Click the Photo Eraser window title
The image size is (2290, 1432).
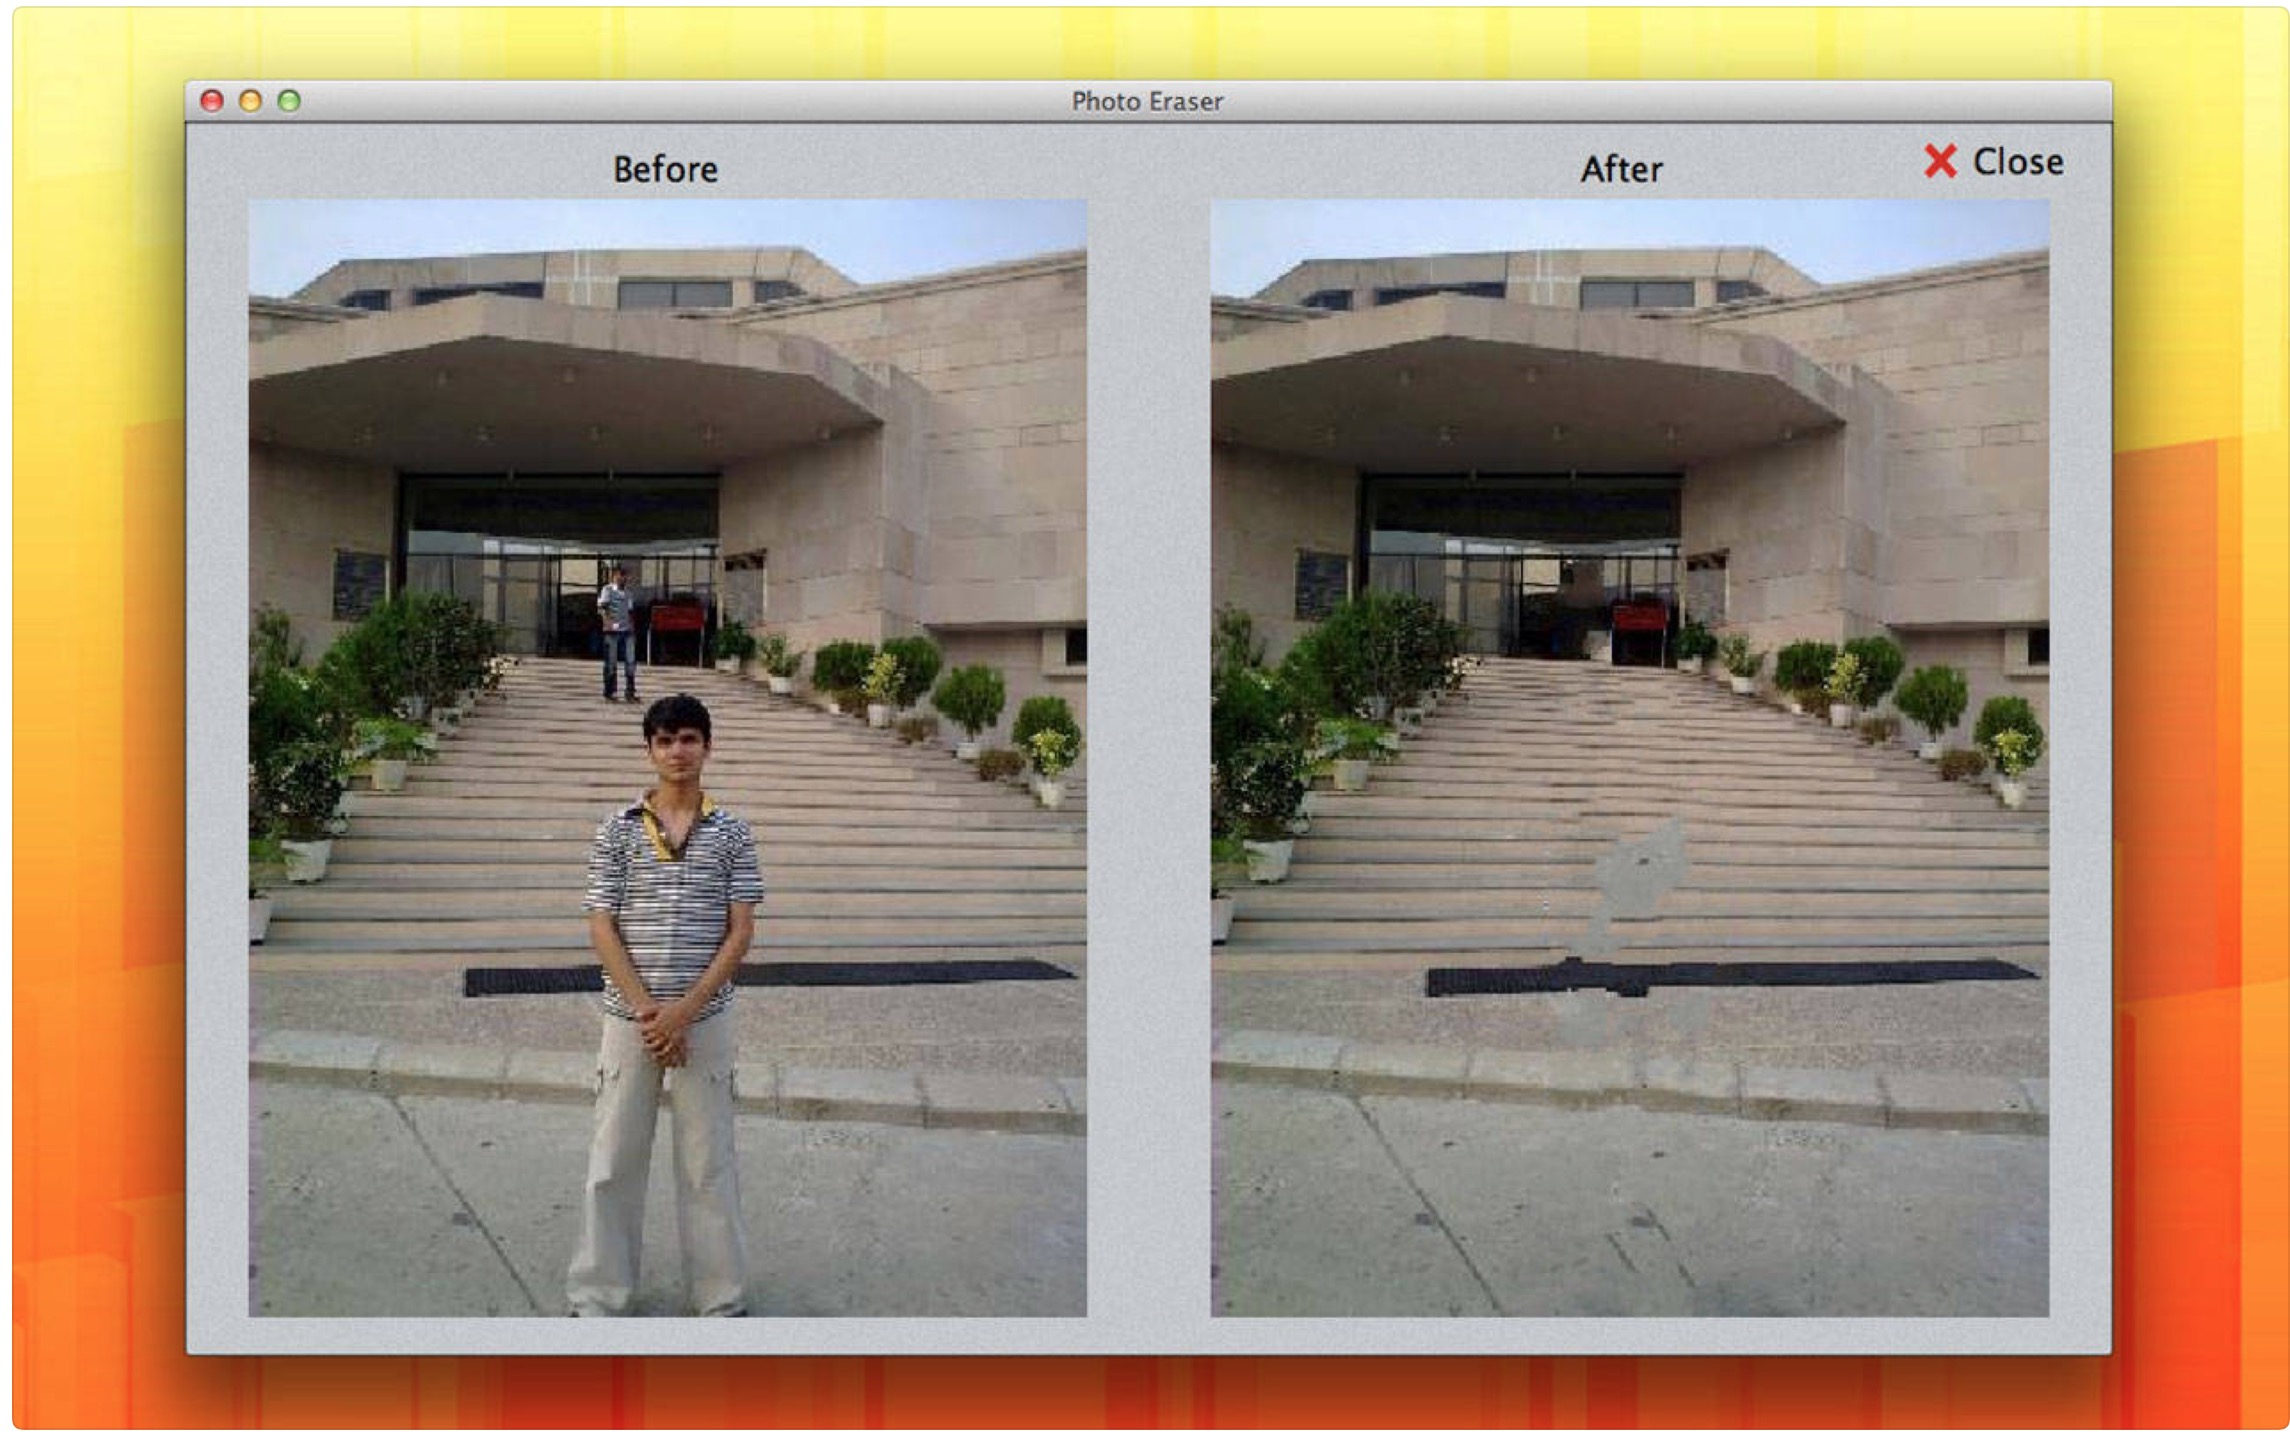tap(1146, 102)
